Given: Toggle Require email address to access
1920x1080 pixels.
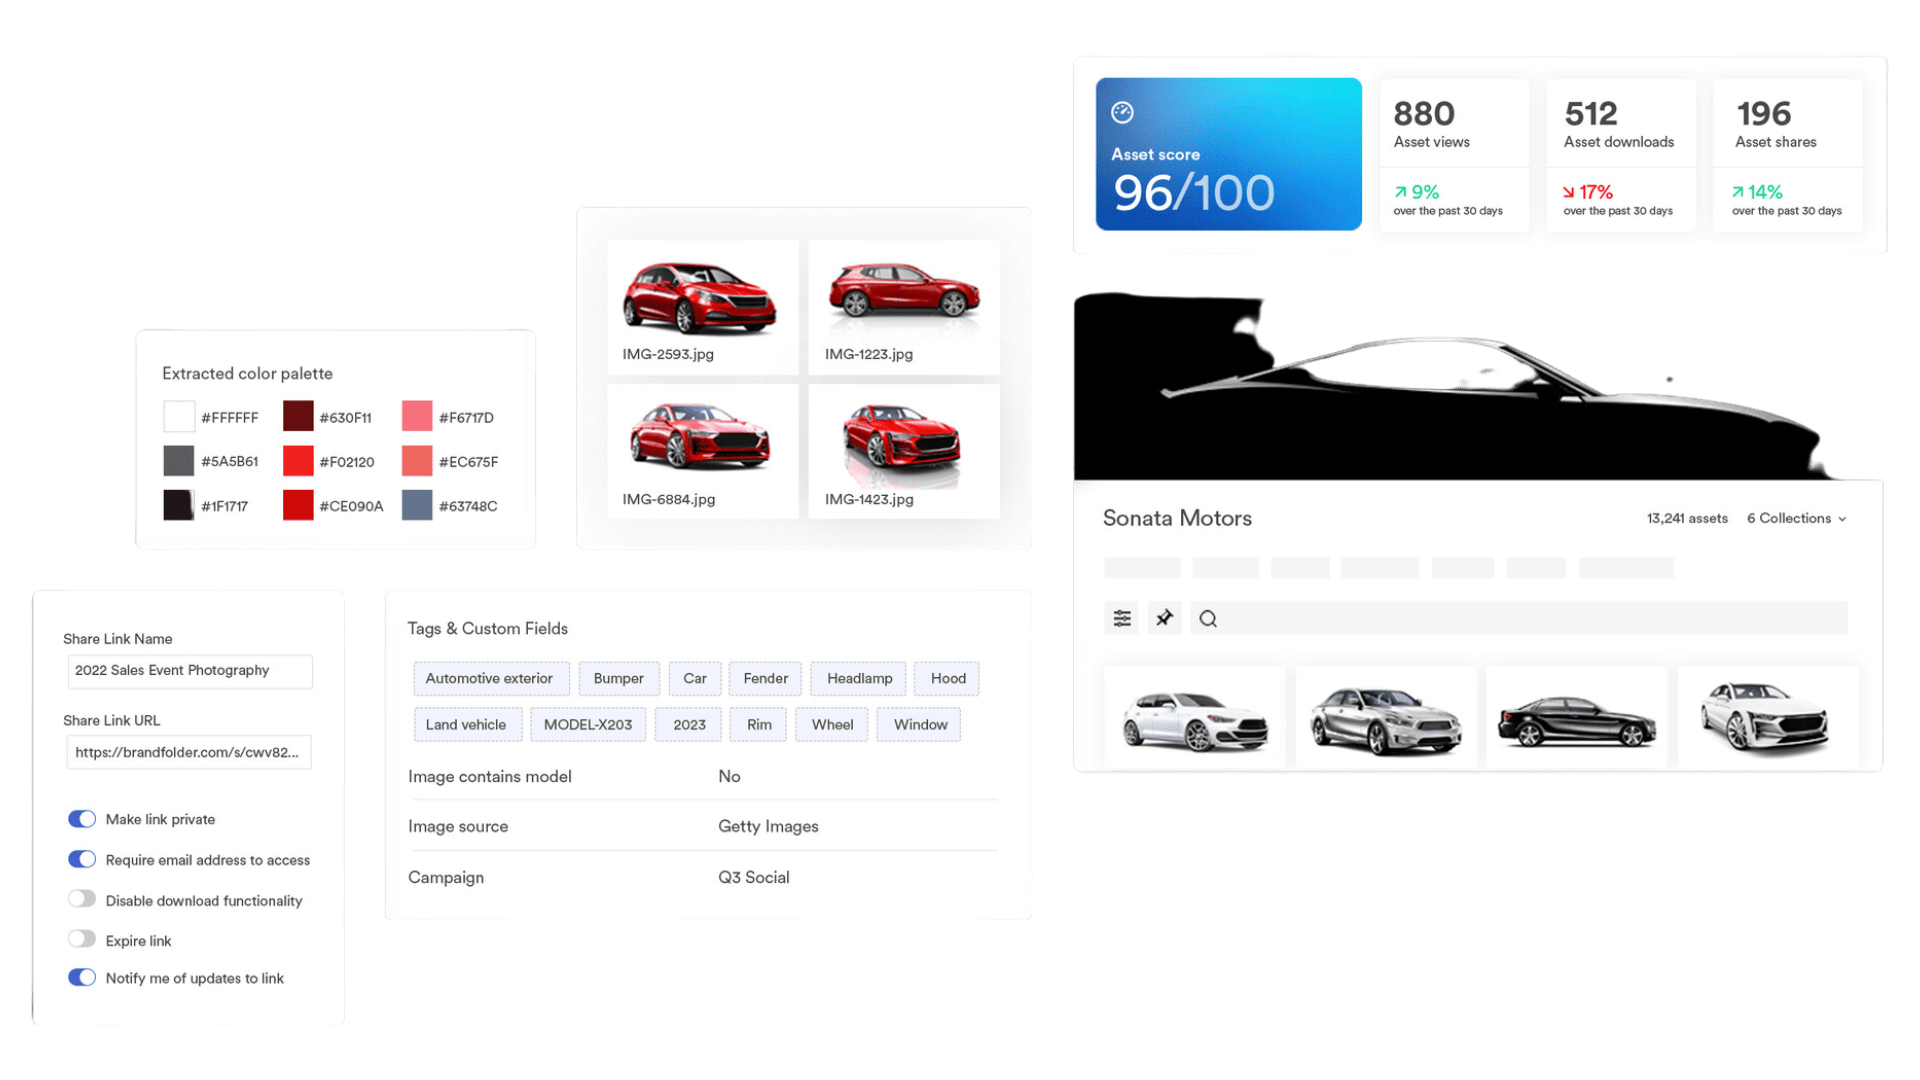Looking at the screenshot, I should (x=80, y=860).
